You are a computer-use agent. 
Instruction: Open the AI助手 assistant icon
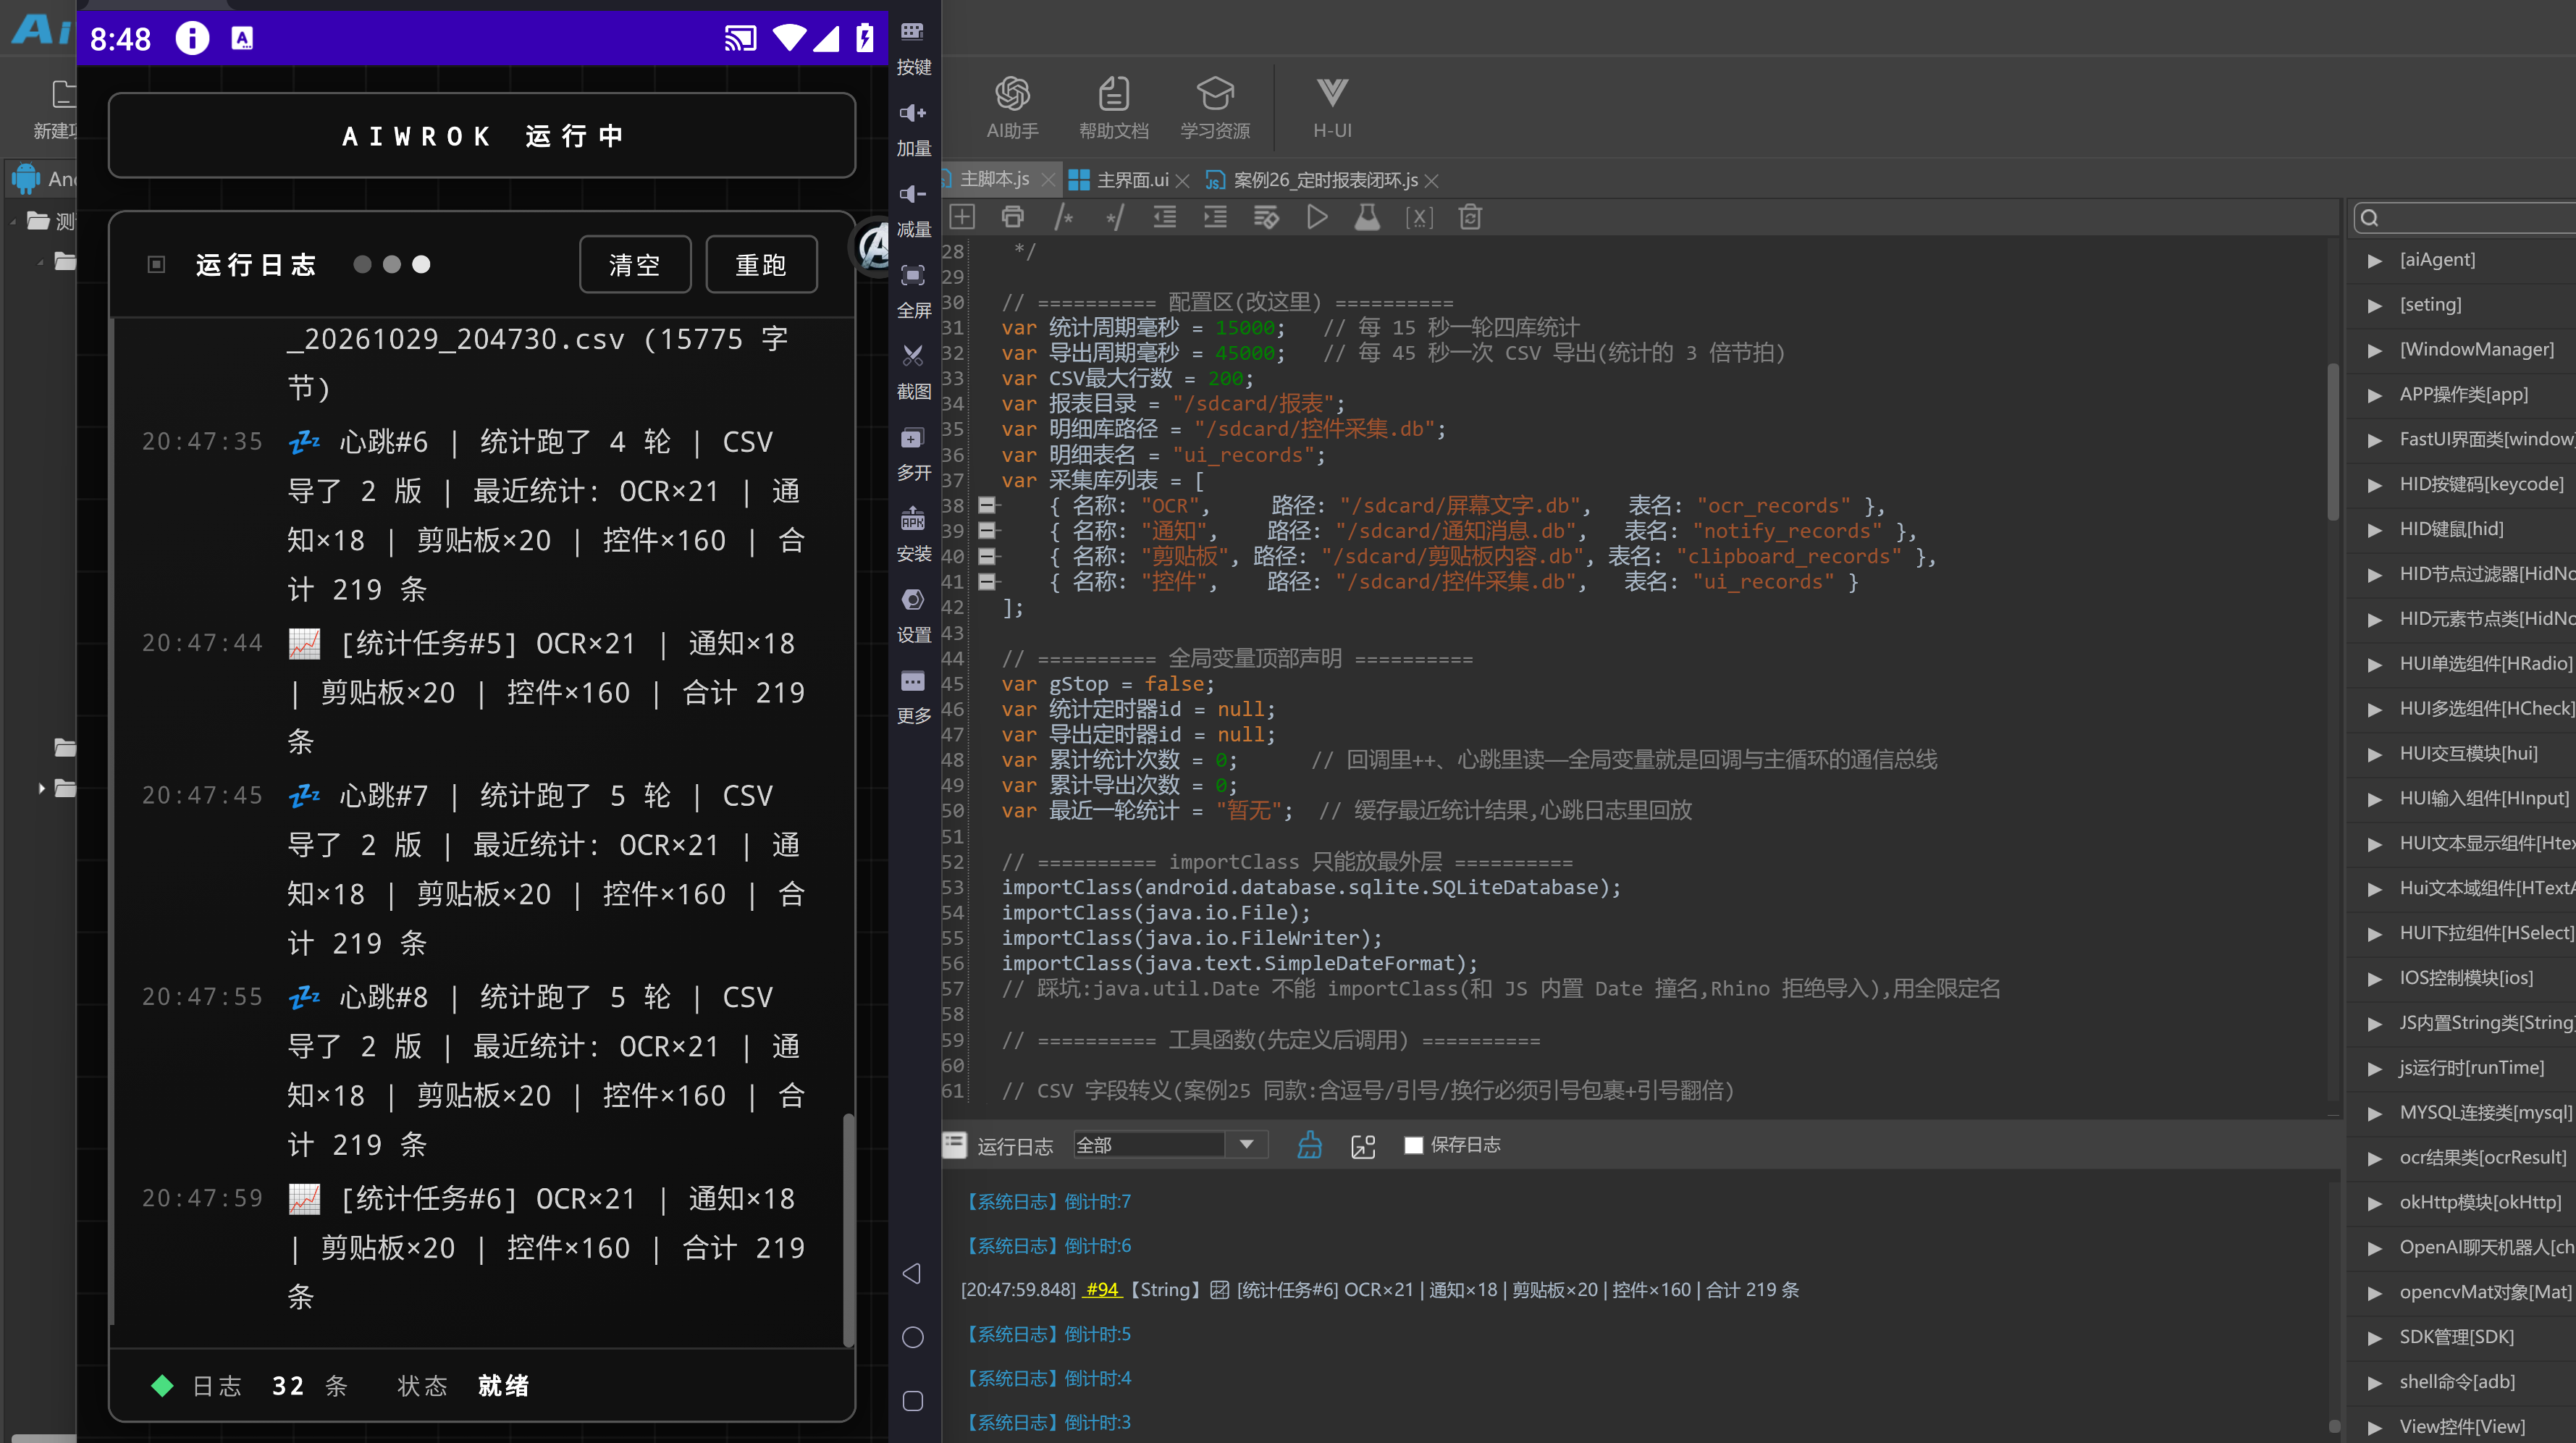pos(1012,107)
